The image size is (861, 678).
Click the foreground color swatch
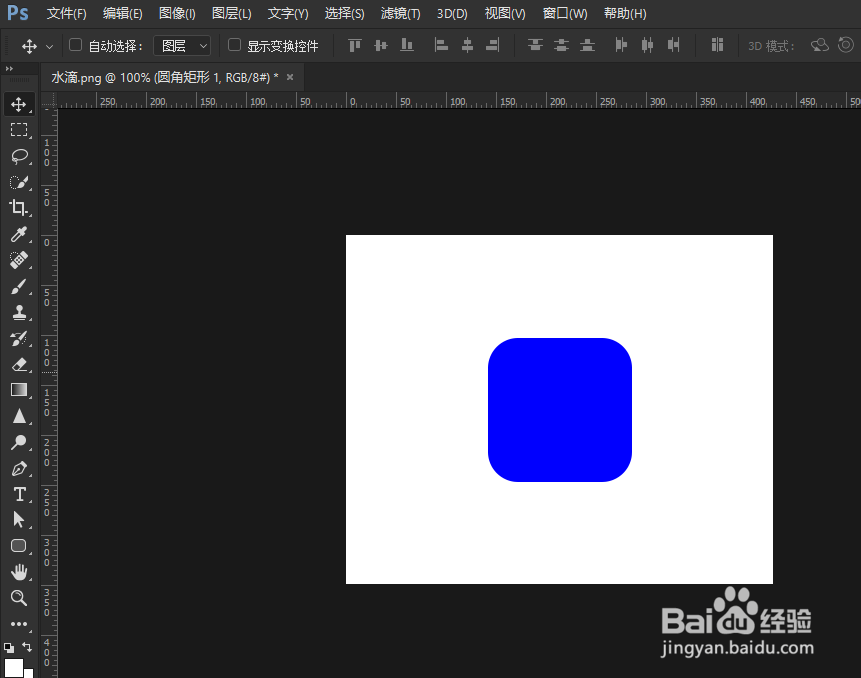pyautogui.click(x=13, y=668)
